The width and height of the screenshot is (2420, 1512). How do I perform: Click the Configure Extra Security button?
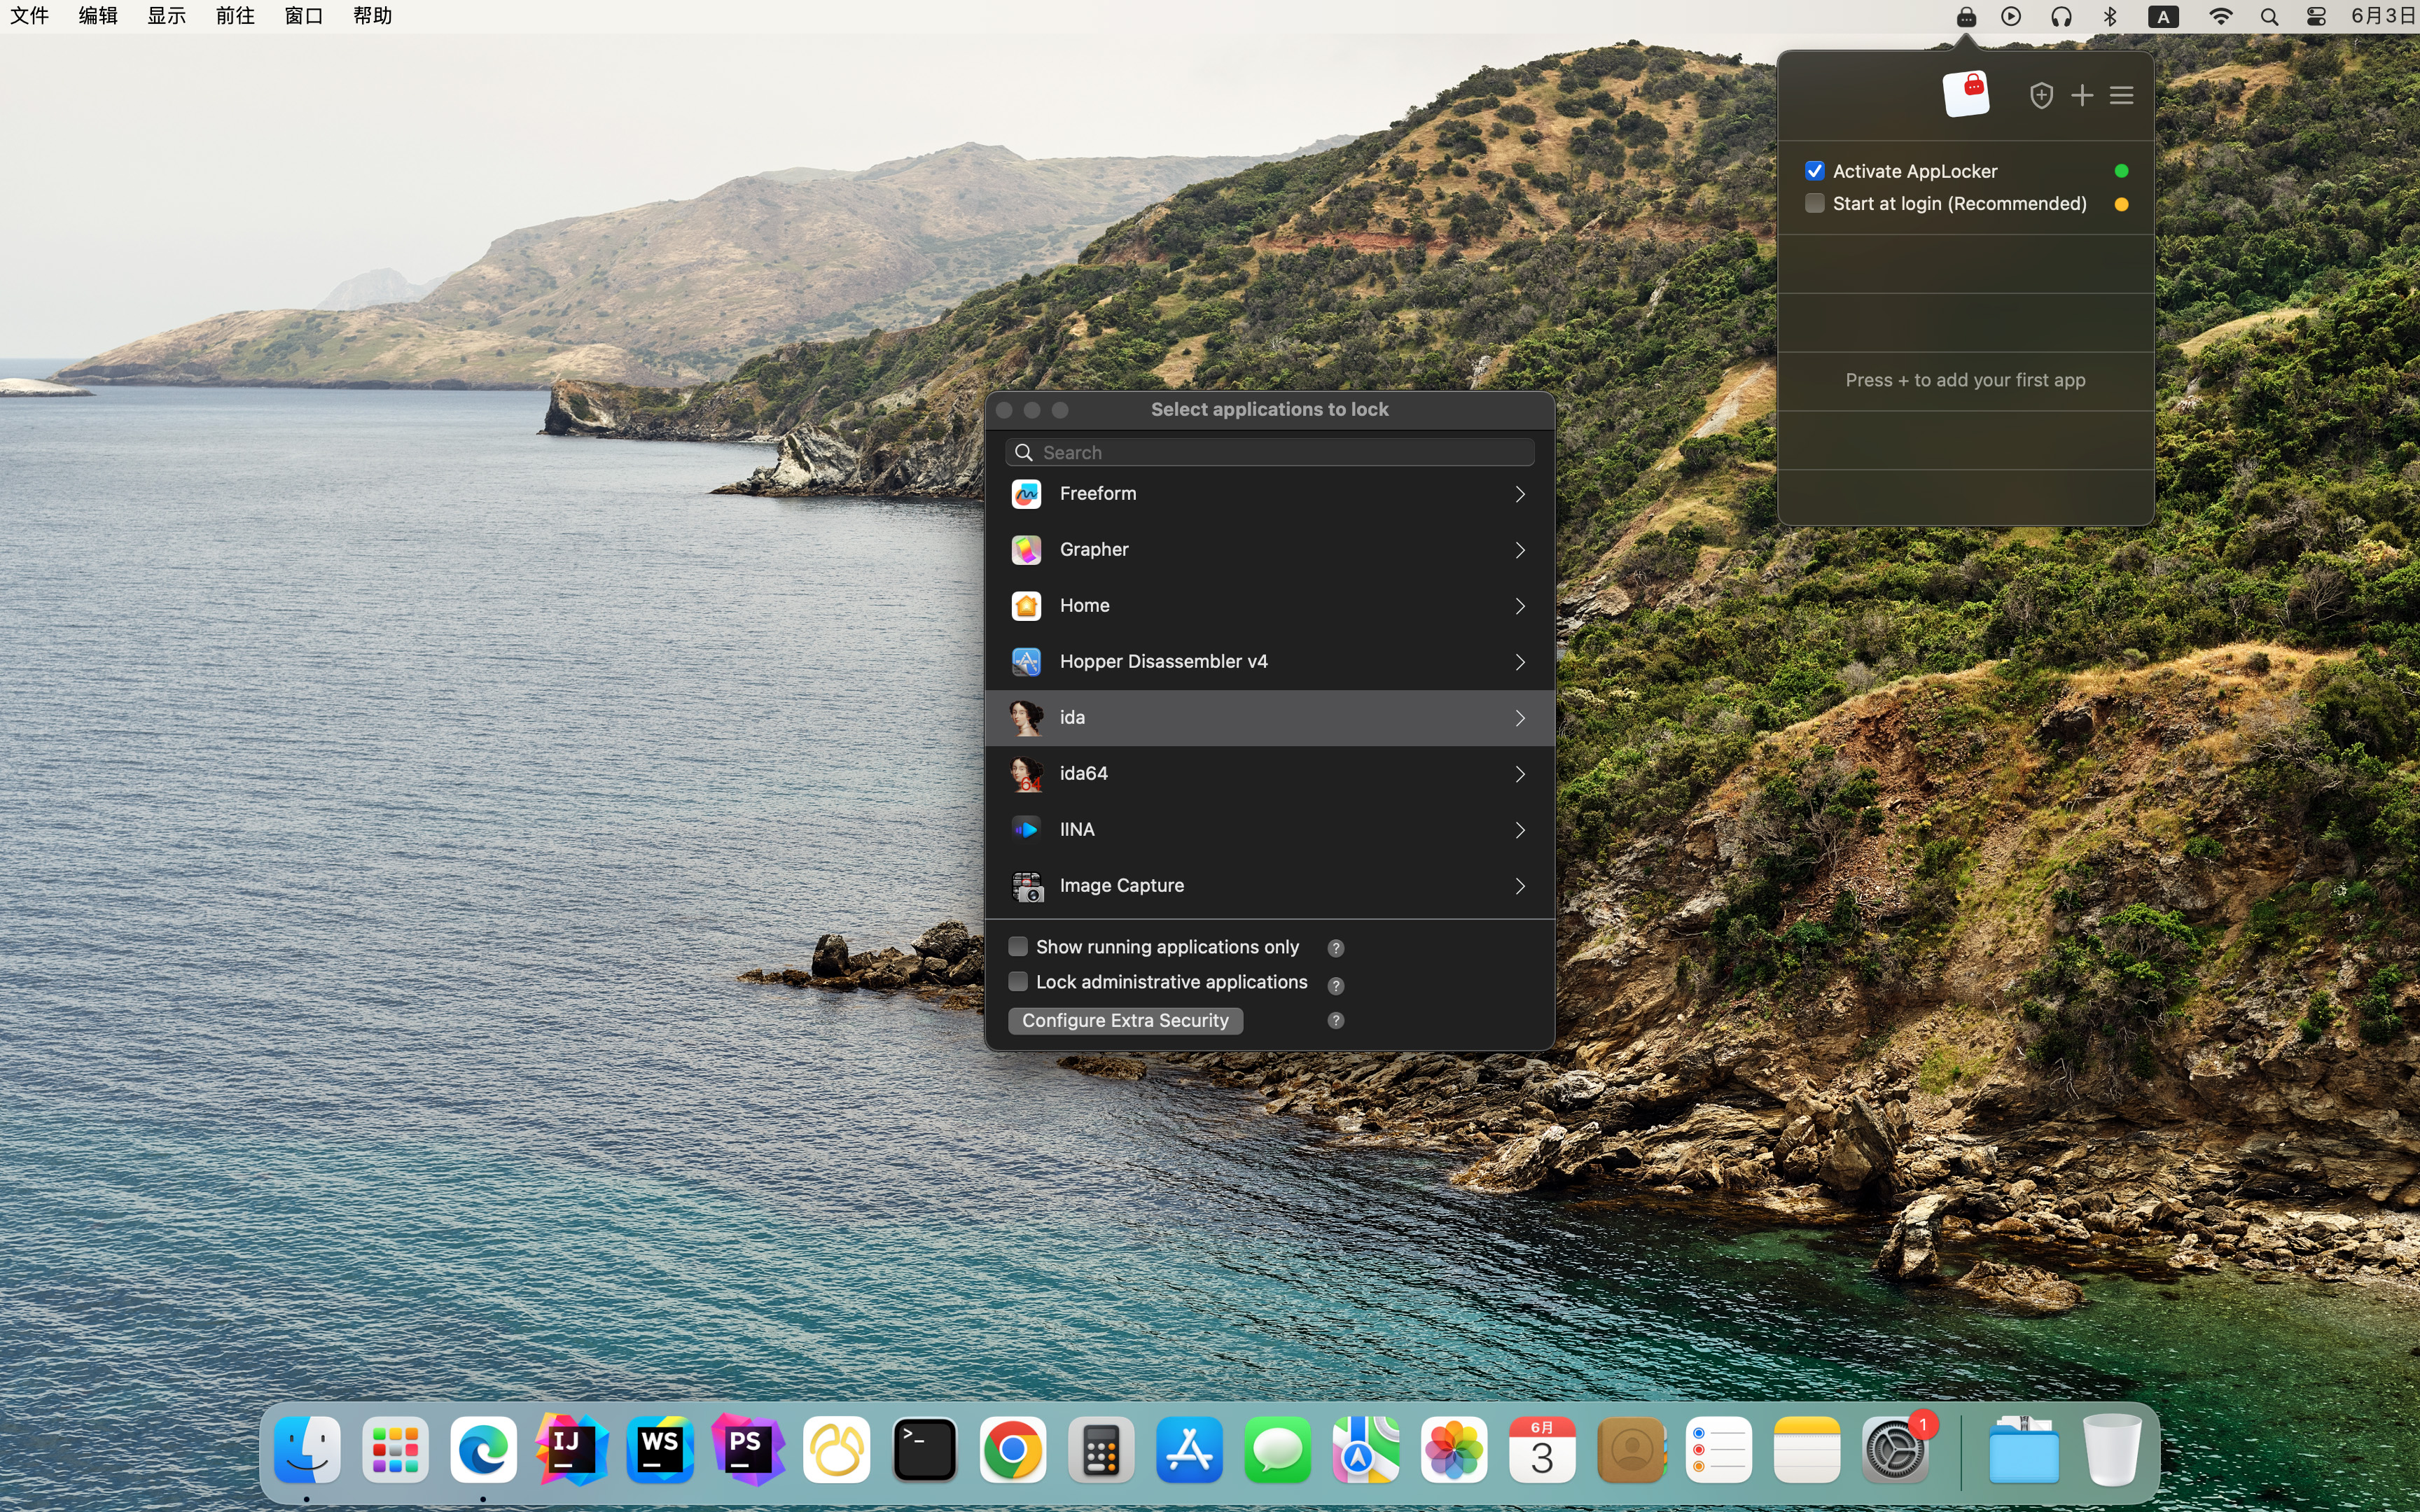click(1125, 1020)
